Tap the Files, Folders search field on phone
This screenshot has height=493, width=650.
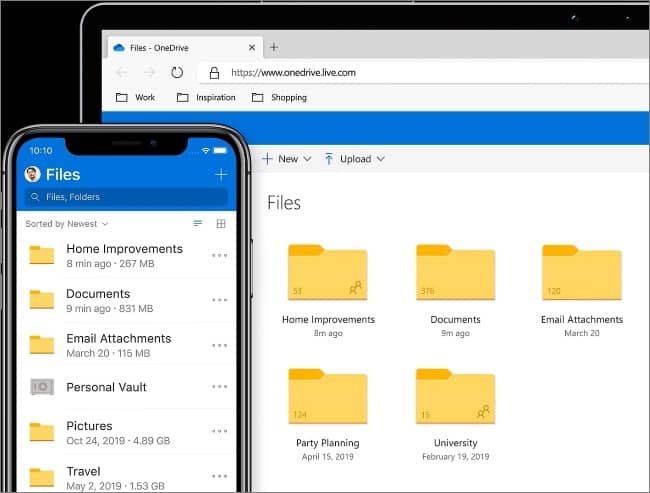[x=126, y=197]
